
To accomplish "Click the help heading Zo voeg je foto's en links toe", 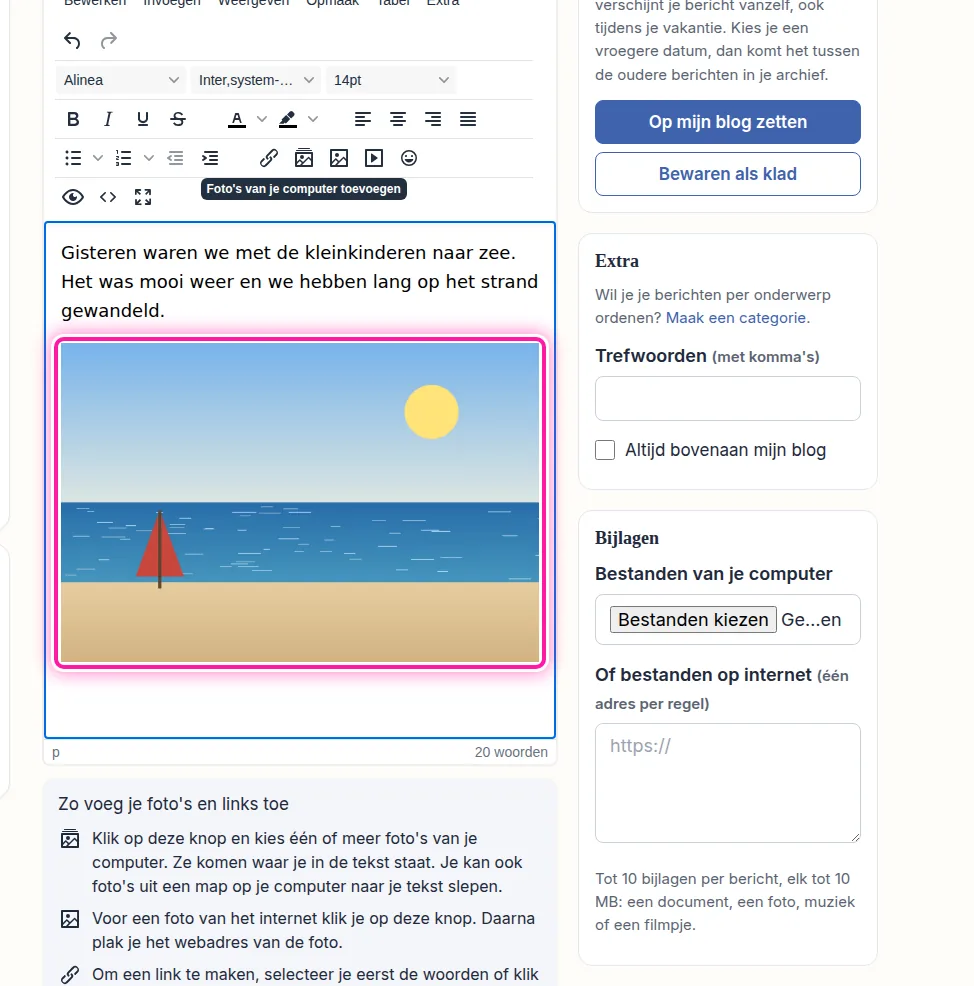I will (x=174, y=804).
